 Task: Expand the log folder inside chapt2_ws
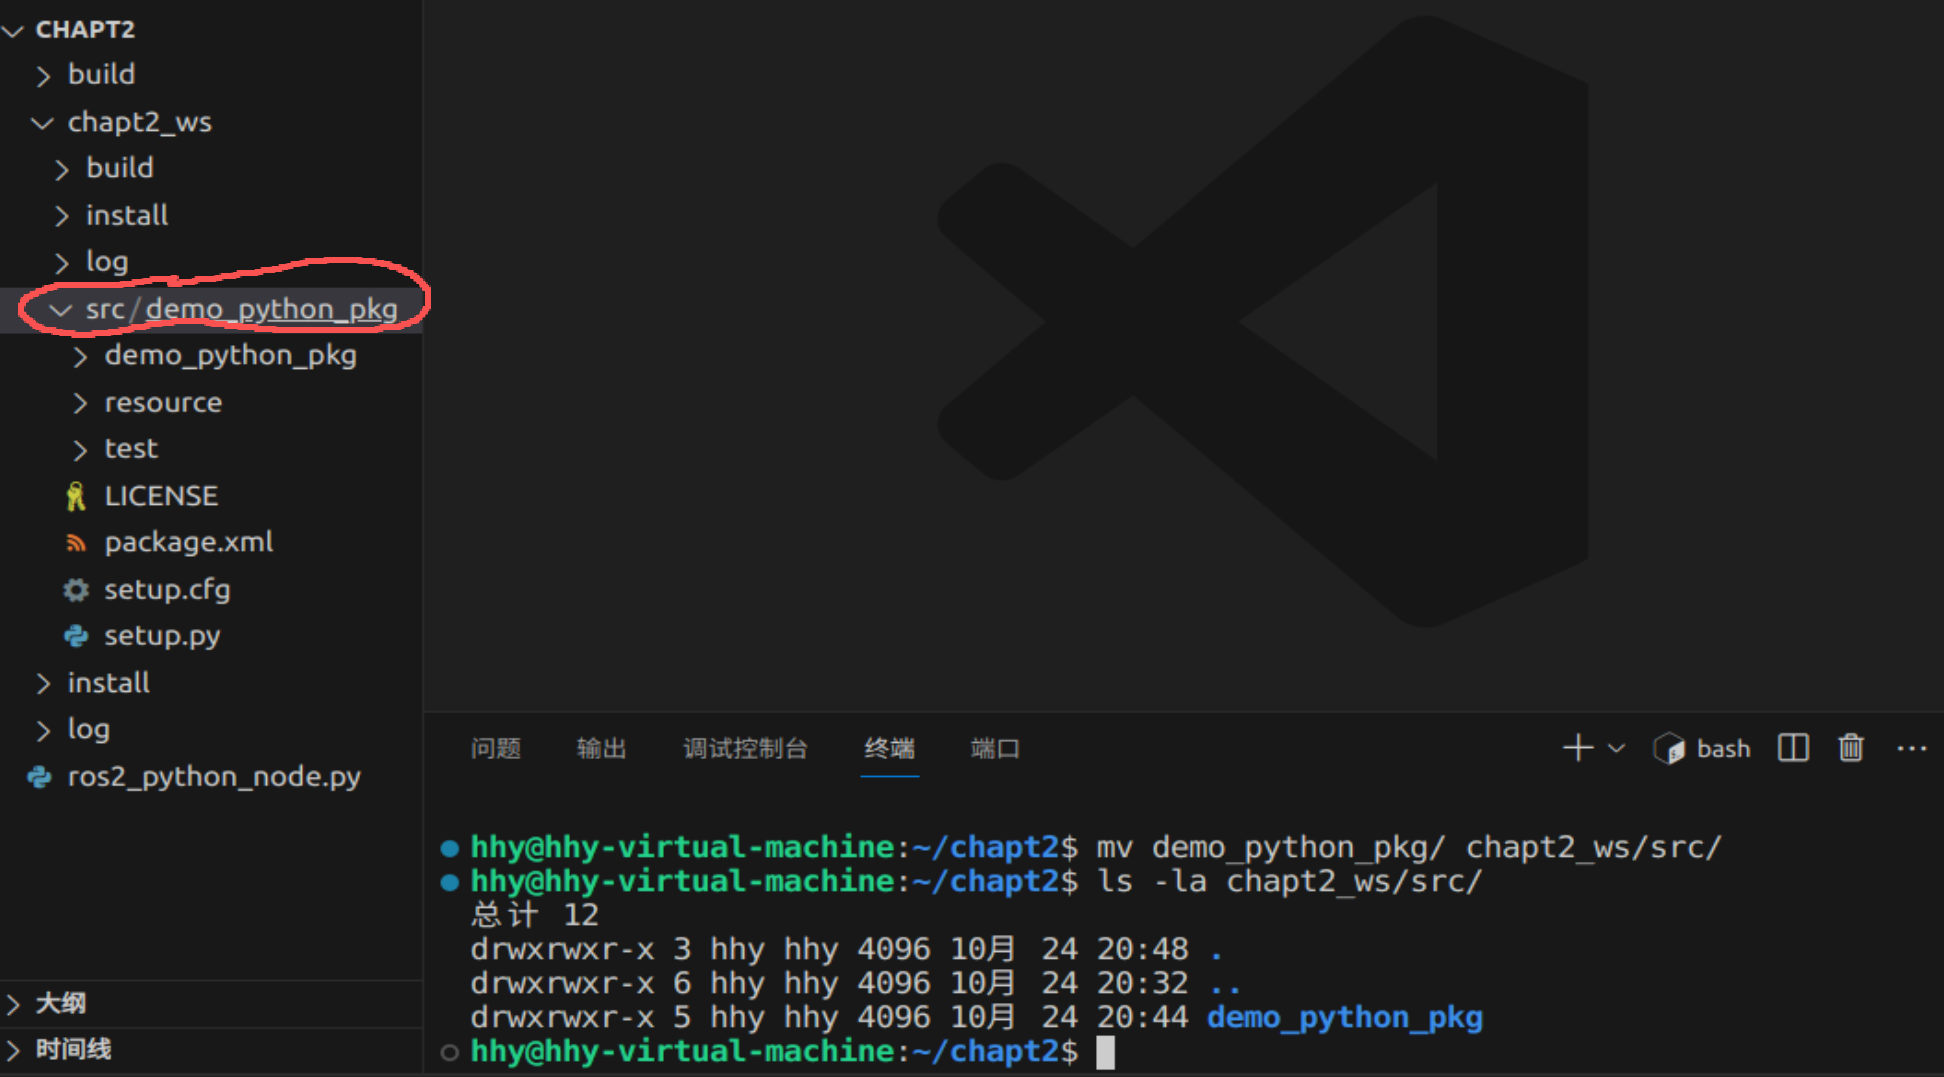click(x=62, y=263)
